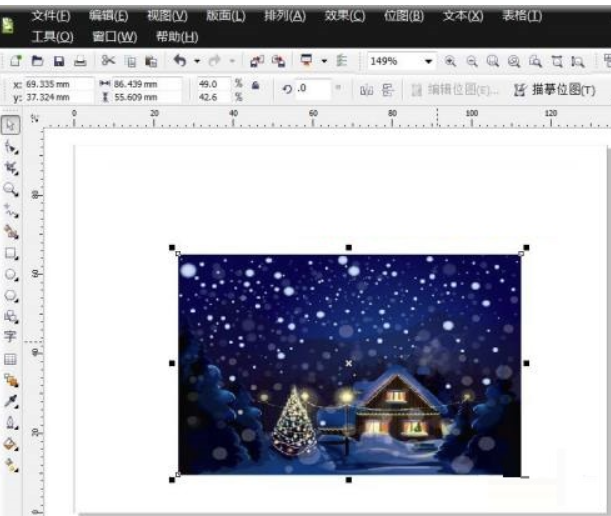Select the Outline pen tool
The height and width of the screenshot is (516, 611).
[11, 422]
